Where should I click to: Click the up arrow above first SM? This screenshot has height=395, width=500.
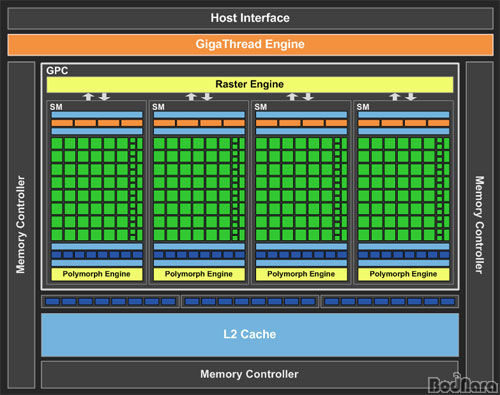88,97
